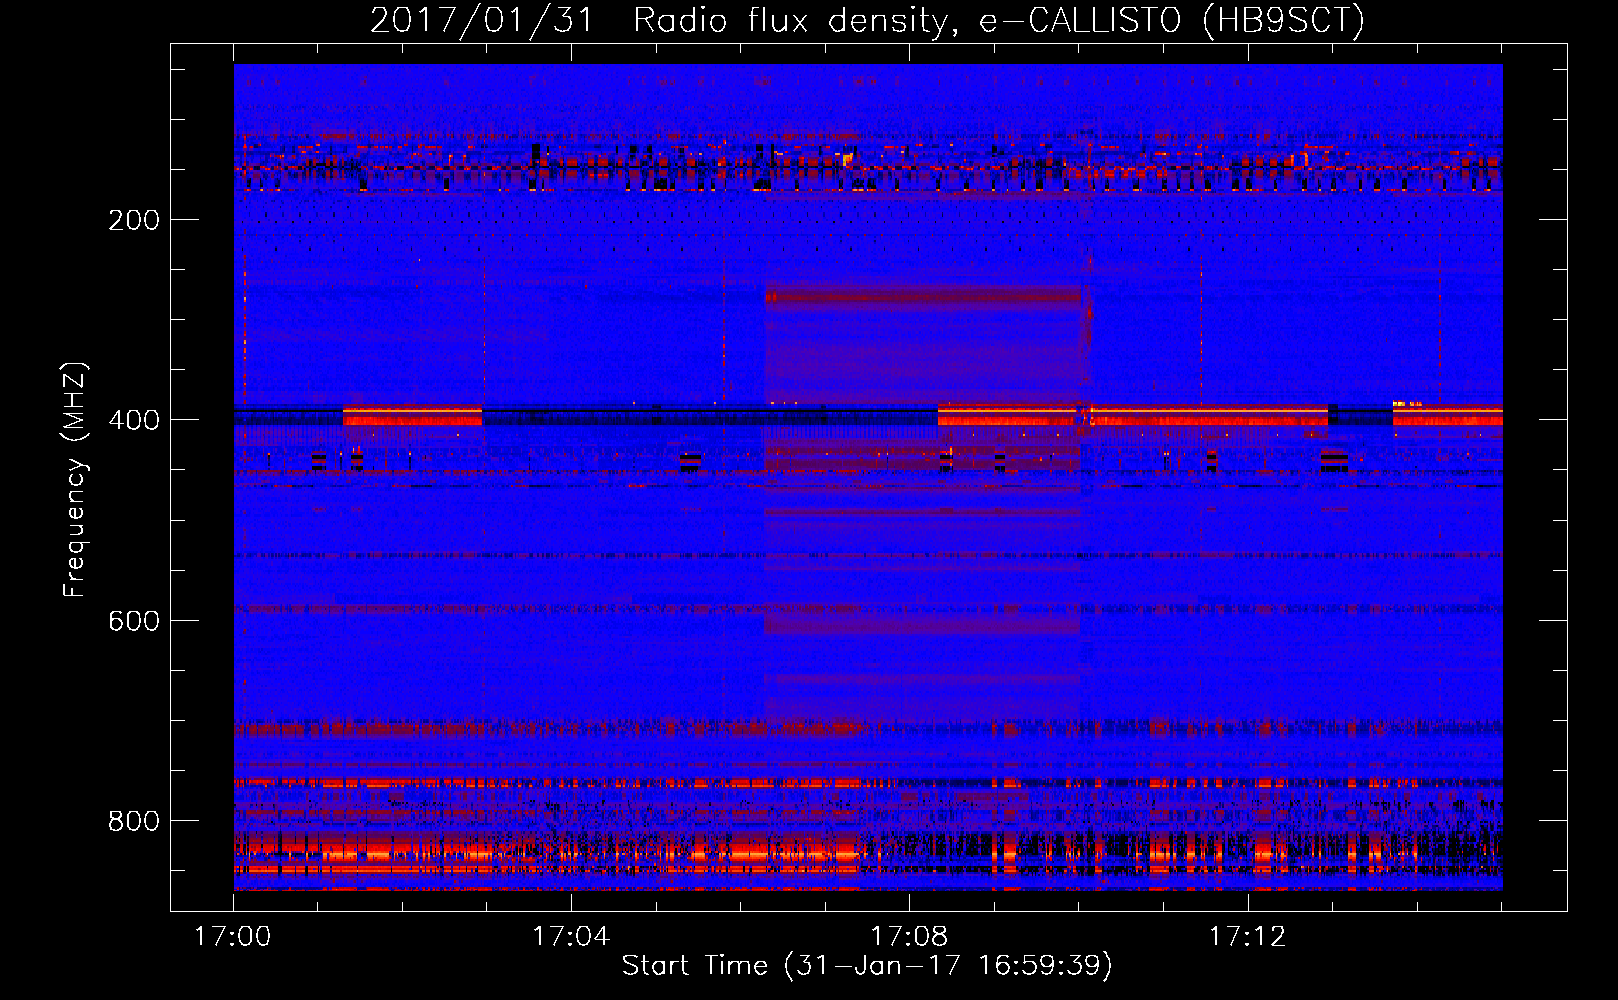Click the 'Frequency (MHZ)' axis label
This screenshot has width=1618, height=1000.
pos(75,479)
